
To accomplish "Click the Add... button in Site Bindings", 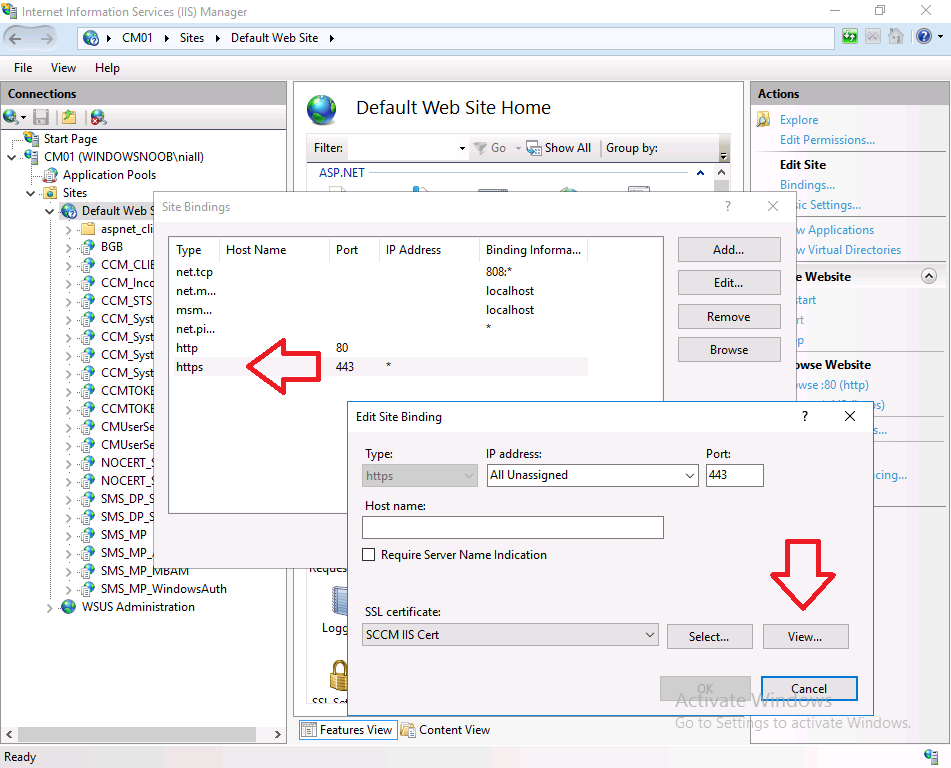I will (728, 250).
